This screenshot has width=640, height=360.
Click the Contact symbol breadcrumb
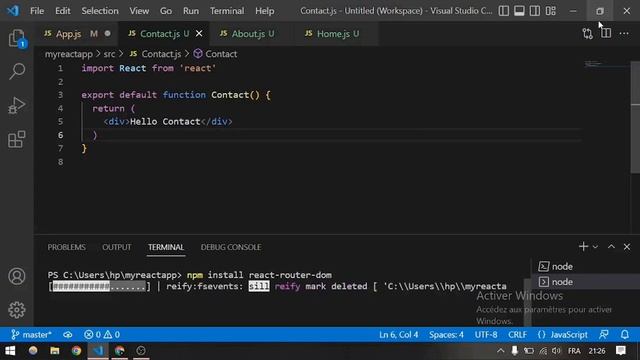(x=215, y=54)
